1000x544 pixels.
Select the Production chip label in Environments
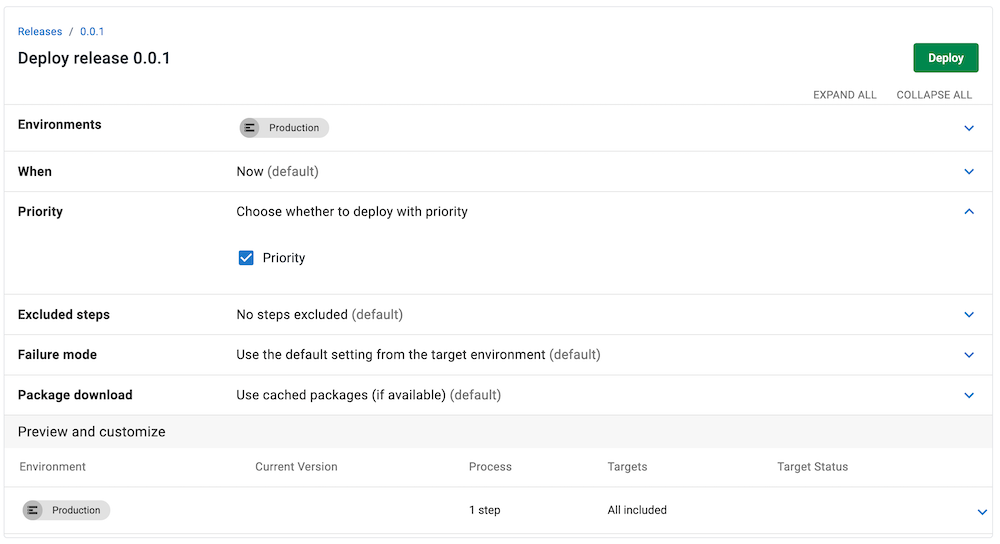coord(293,128)
